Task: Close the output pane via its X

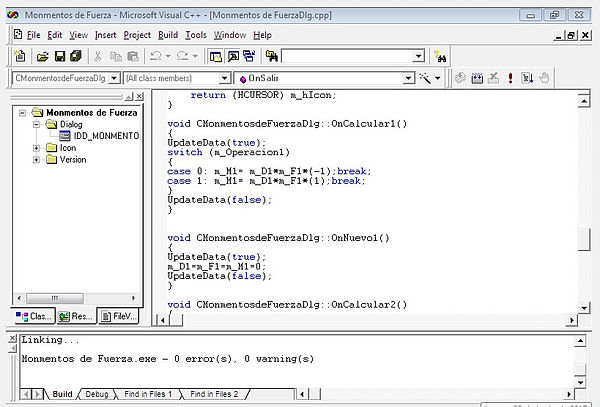Action: tap(12, 338)
